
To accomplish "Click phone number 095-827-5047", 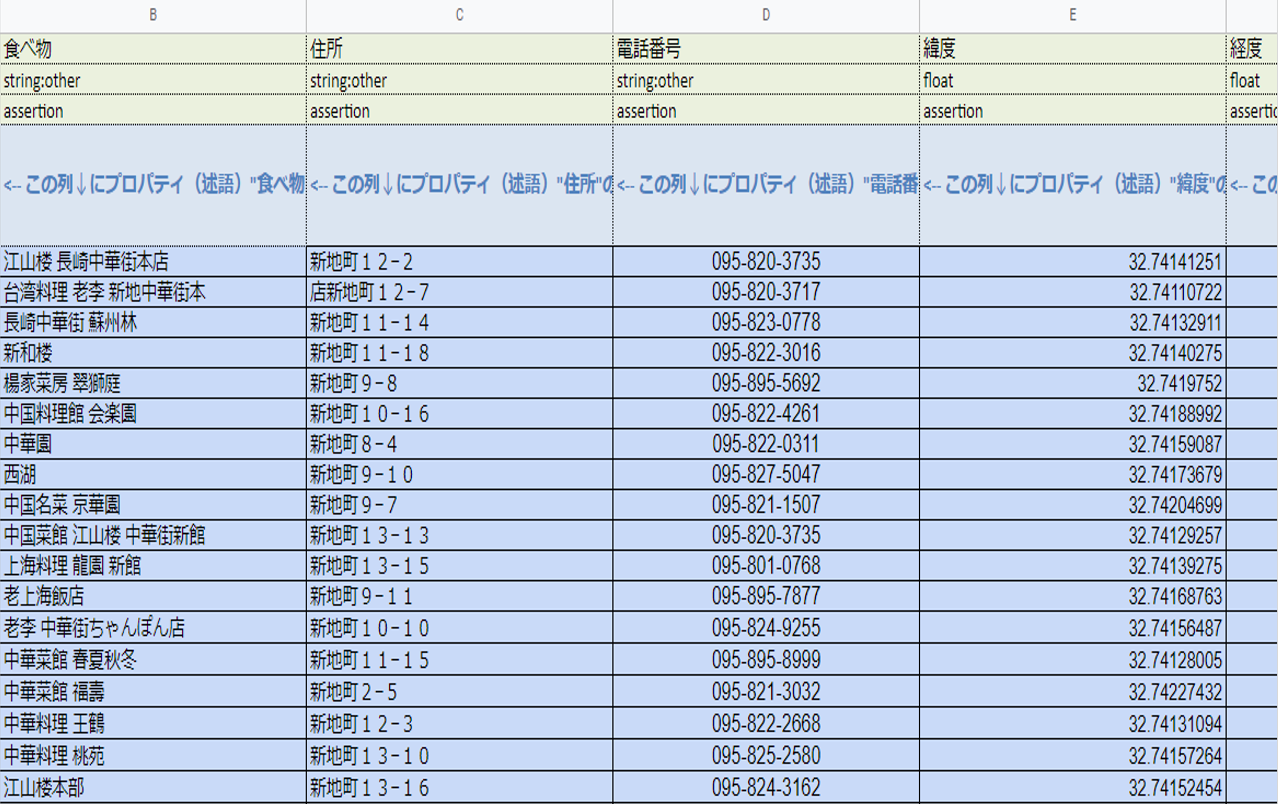I will coord(766,473).
